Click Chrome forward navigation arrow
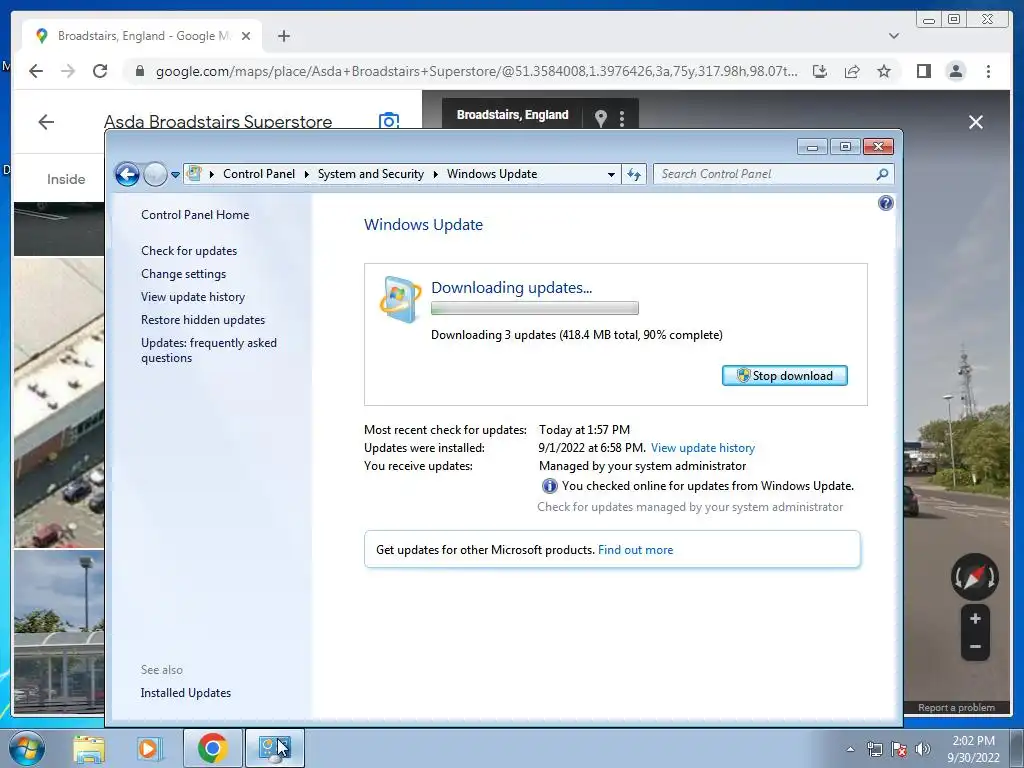The image size is (1024, 768). pos(68,71)
